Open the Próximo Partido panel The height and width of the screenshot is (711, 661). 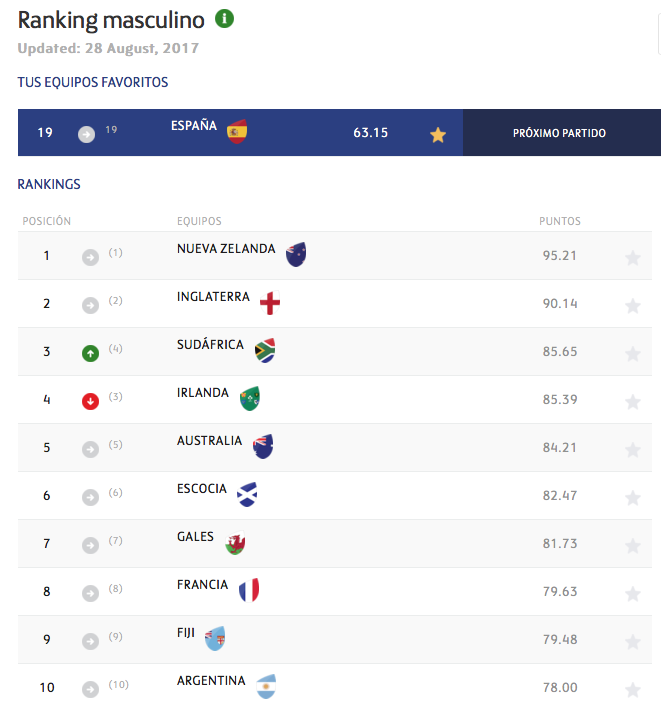[560, 133]
